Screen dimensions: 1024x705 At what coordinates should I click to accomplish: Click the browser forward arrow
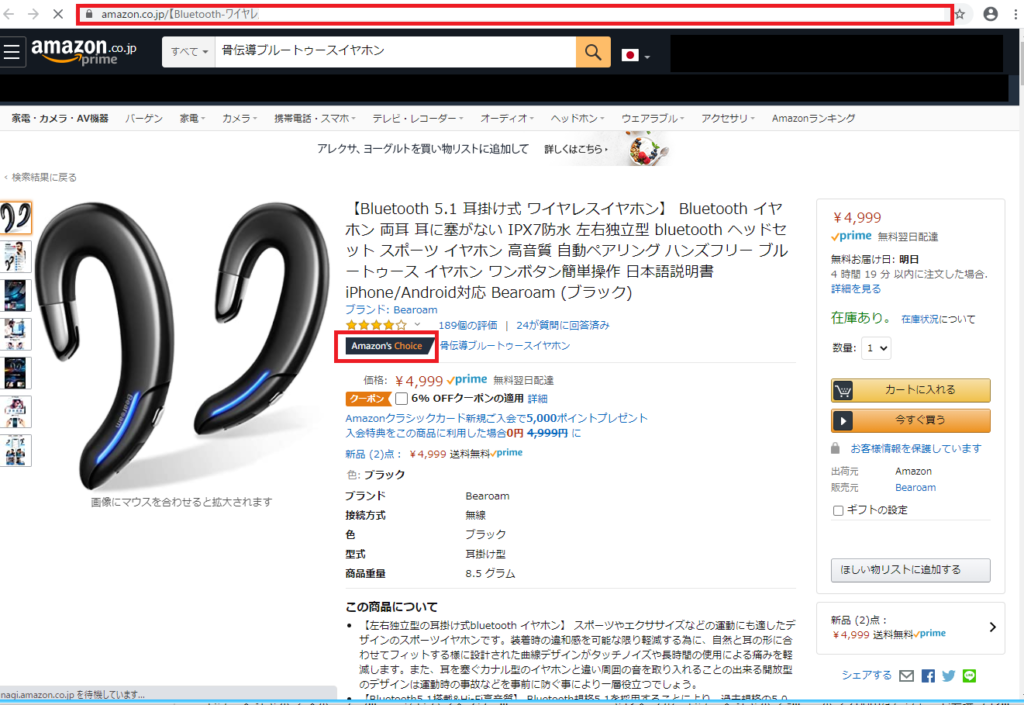click(33, 14)
